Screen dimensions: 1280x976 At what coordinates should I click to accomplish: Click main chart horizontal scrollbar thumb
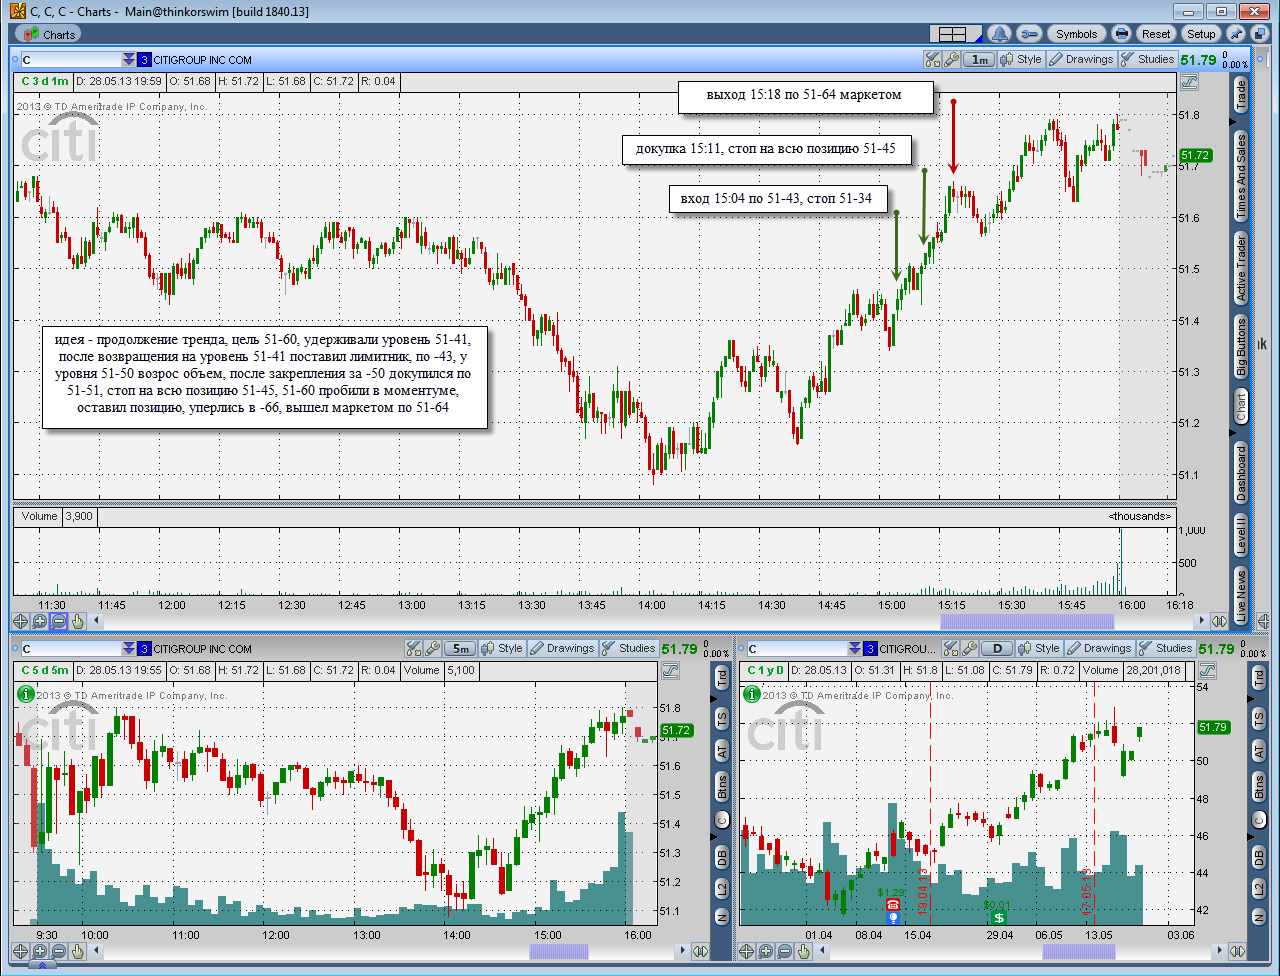tap(1027, 621)
